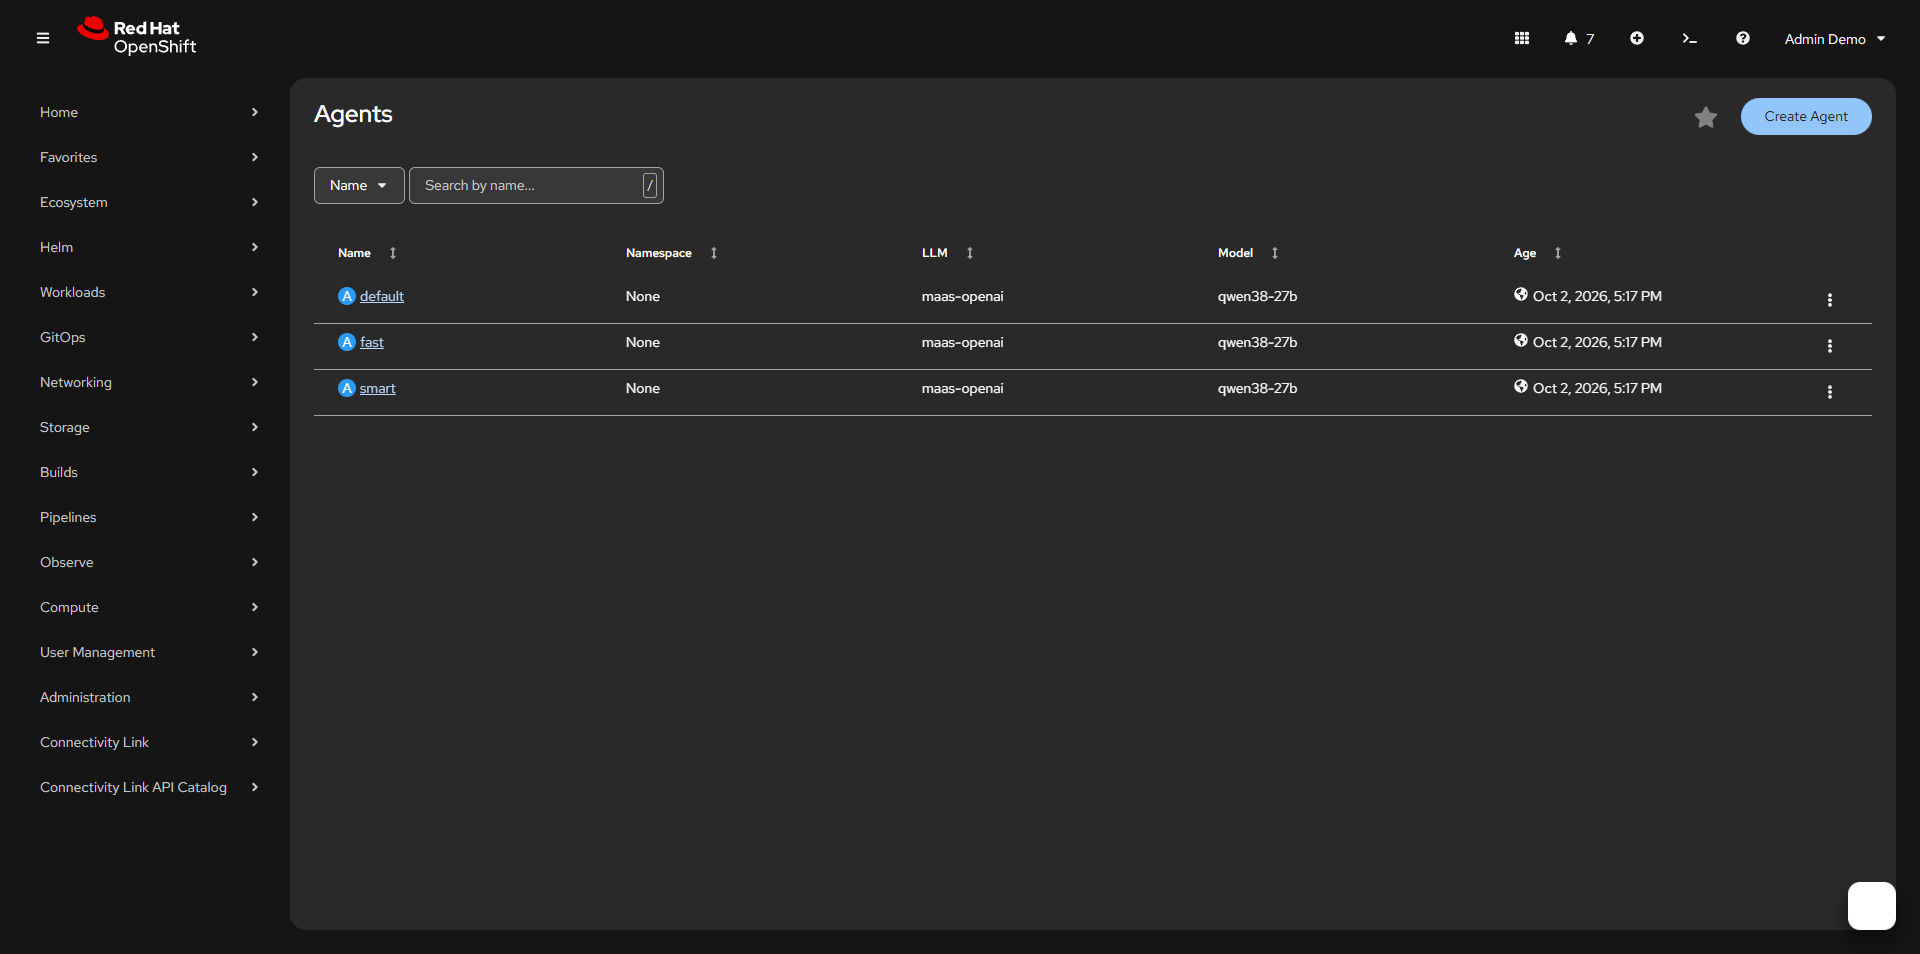Image resolution: width=1920 pixels, height=954 pixels.
Task: Click the globe icon beside default agent's age
Action: [x=1521, y=294]
